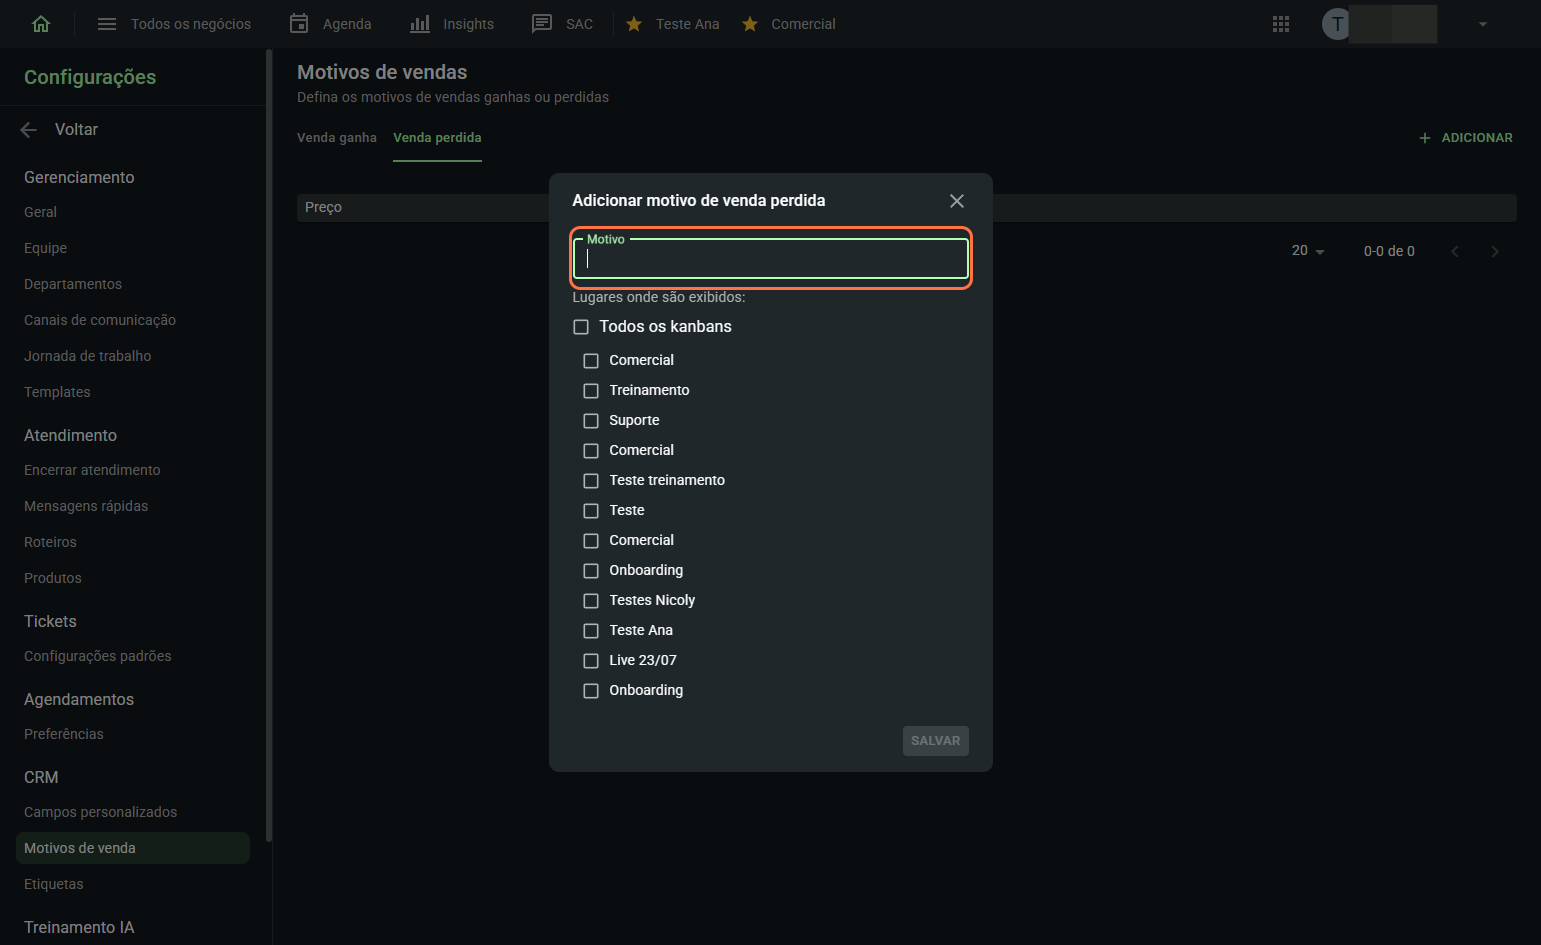The width and height of the screenshot is (1541, 945).
Task: Open the rows per page dropdown showing 20
Action: (x=1308, y=251)
